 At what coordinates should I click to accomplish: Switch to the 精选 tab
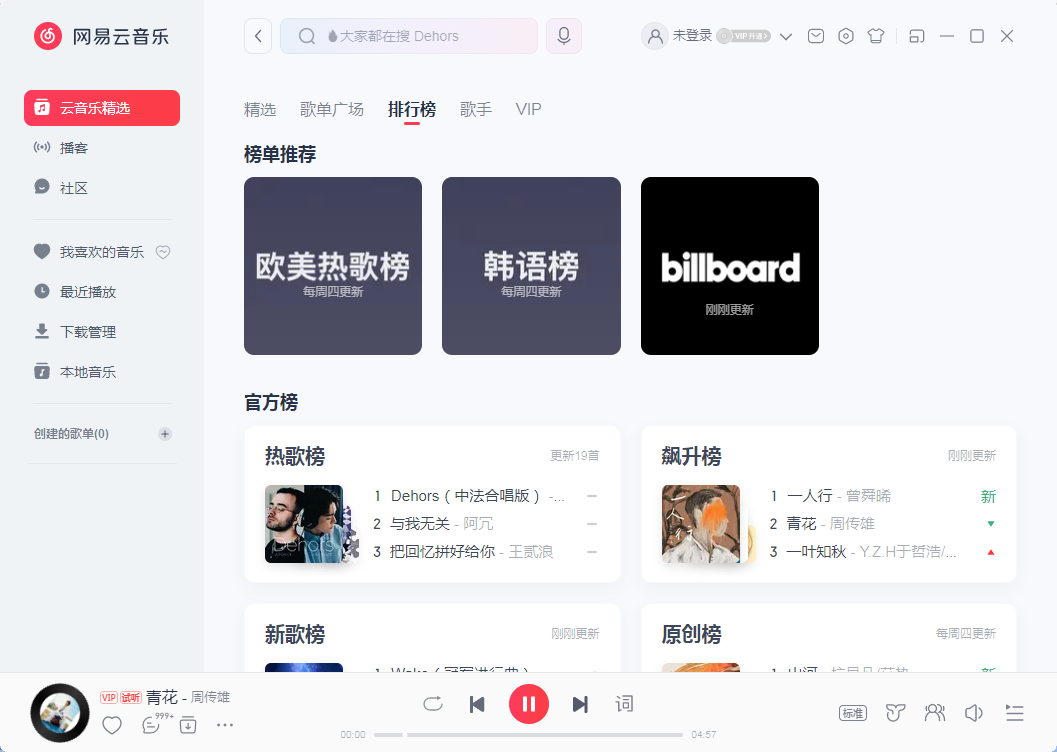260,109
